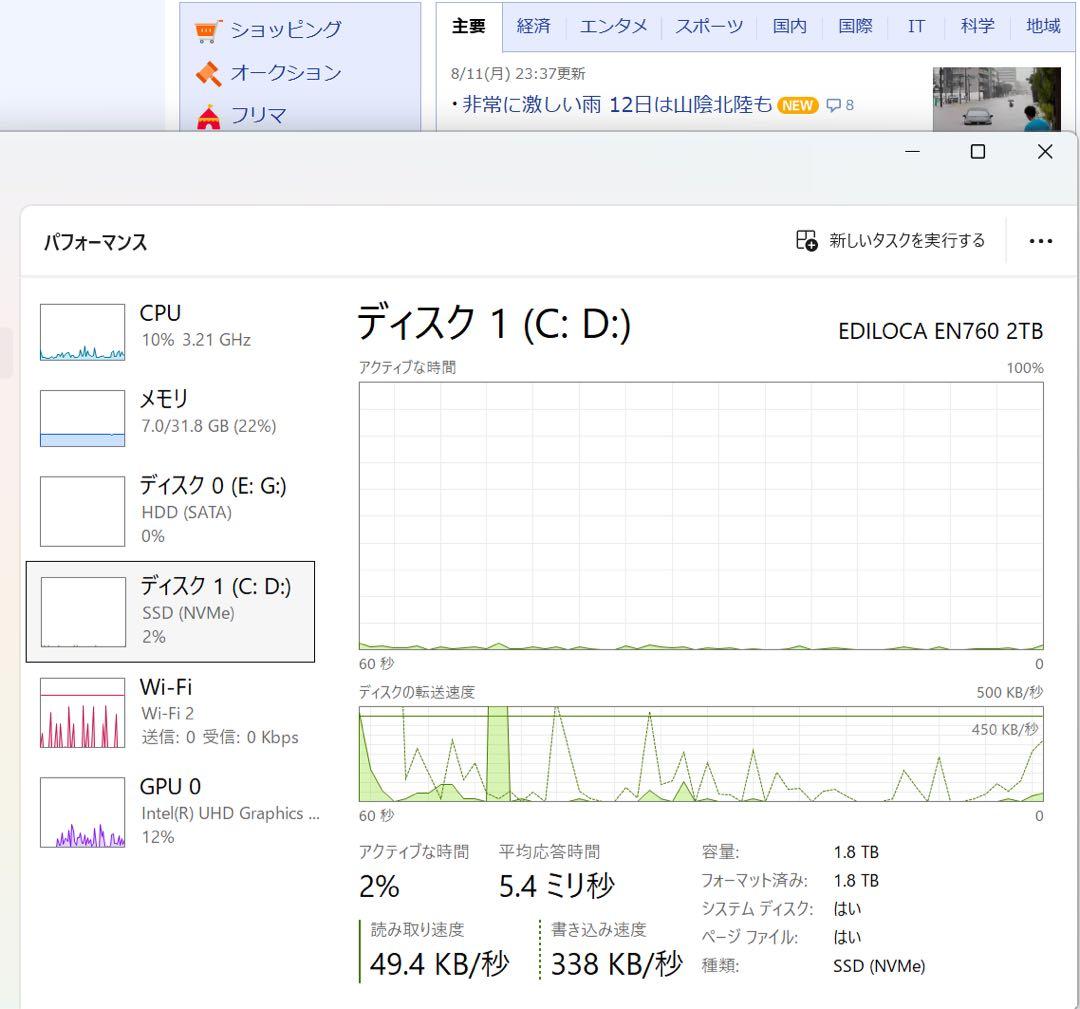Click the Yahoo shopping cart icon
The width and height of the screenshot is (1080, 1009).
tap(207, 29)
